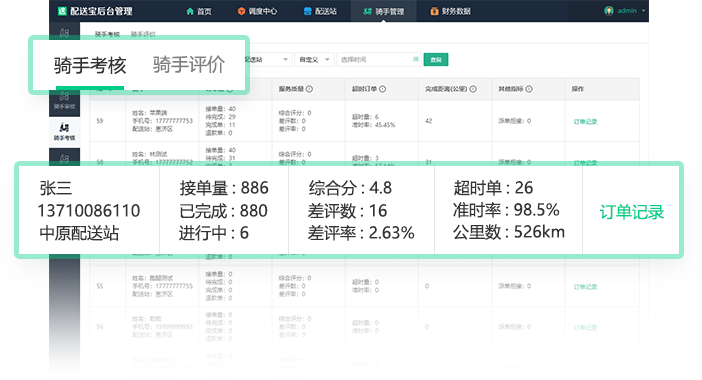Viewport: 702px width, 380px height.
Task: Click info icon beside 服务质量 column header
Action: (x=309, y=89)
